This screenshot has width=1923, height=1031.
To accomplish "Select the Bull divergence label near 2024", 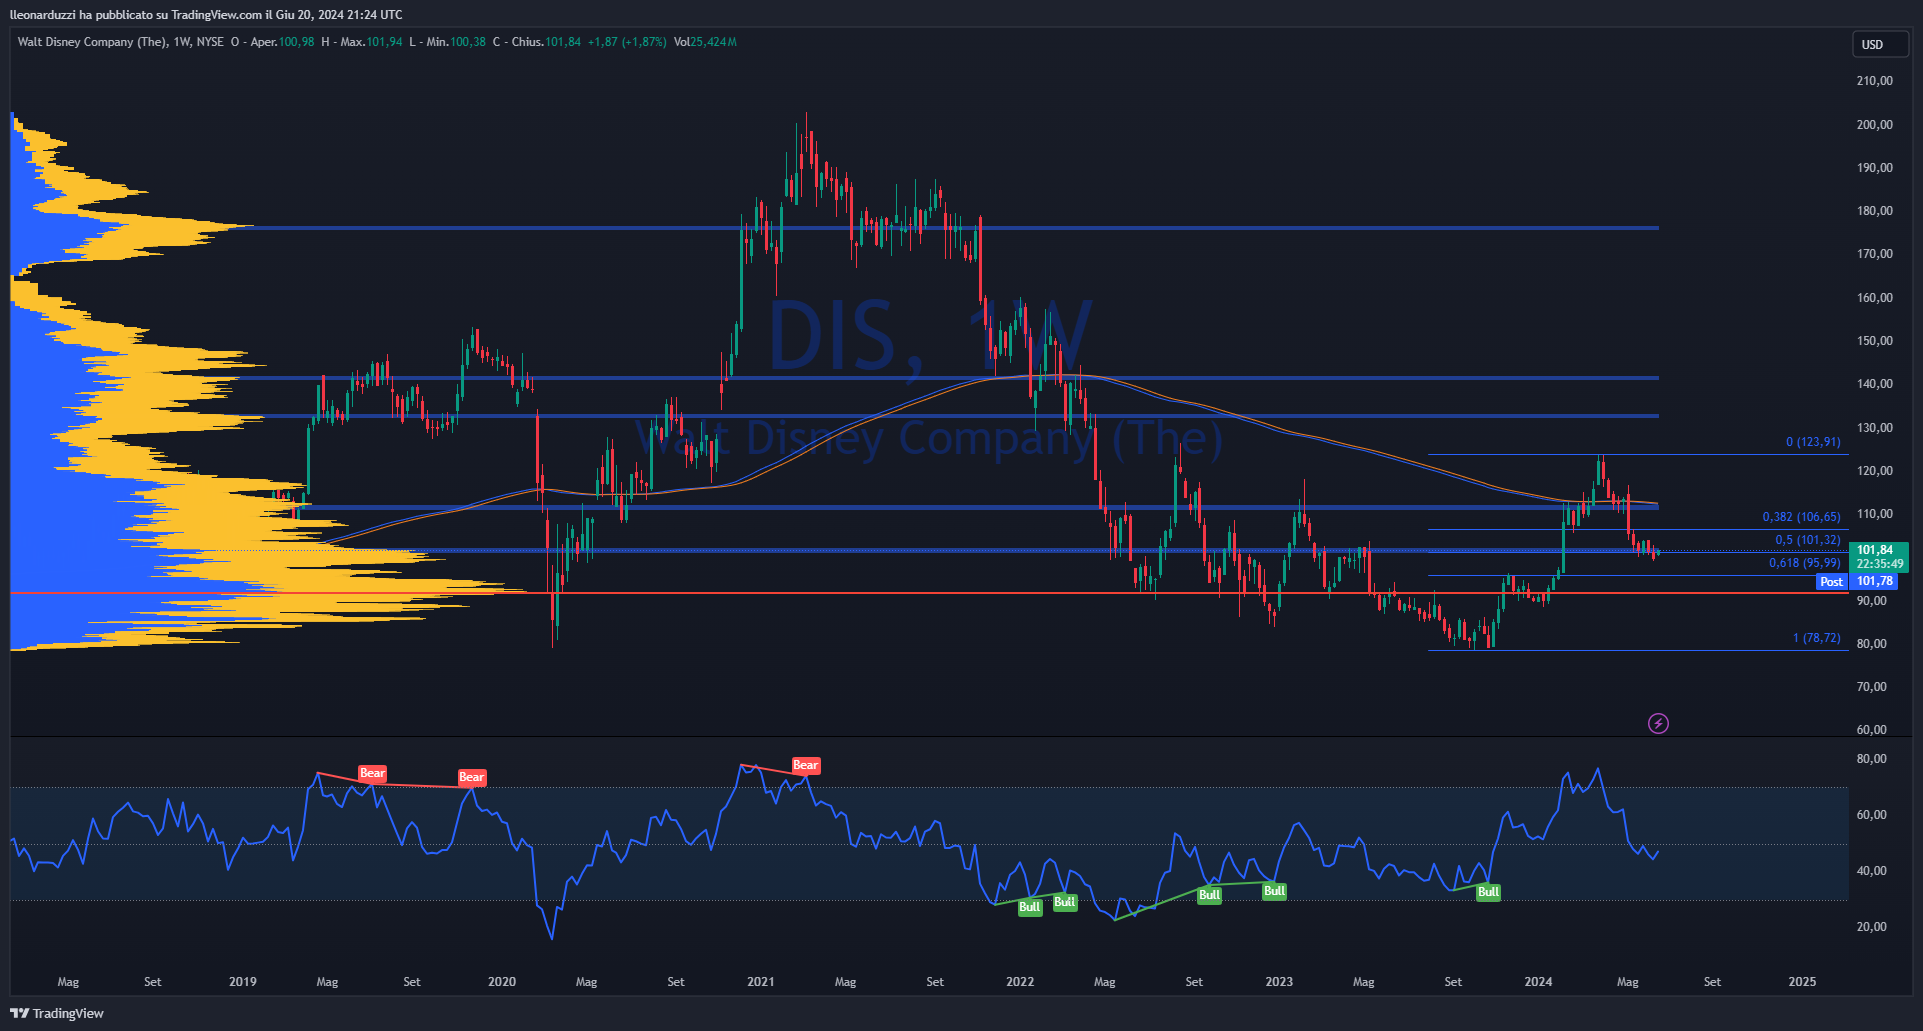I will [x=1488, y=892].
